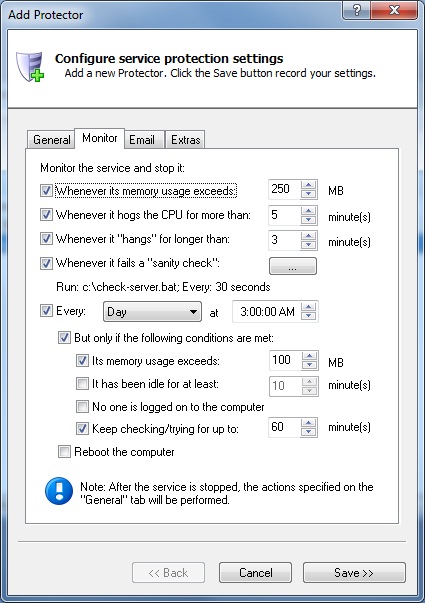Image resolution: width=425 pixels, height=603 pixels.
Task: Uncheck condition 'Its memory usage exceeds'
Action: 82,360
